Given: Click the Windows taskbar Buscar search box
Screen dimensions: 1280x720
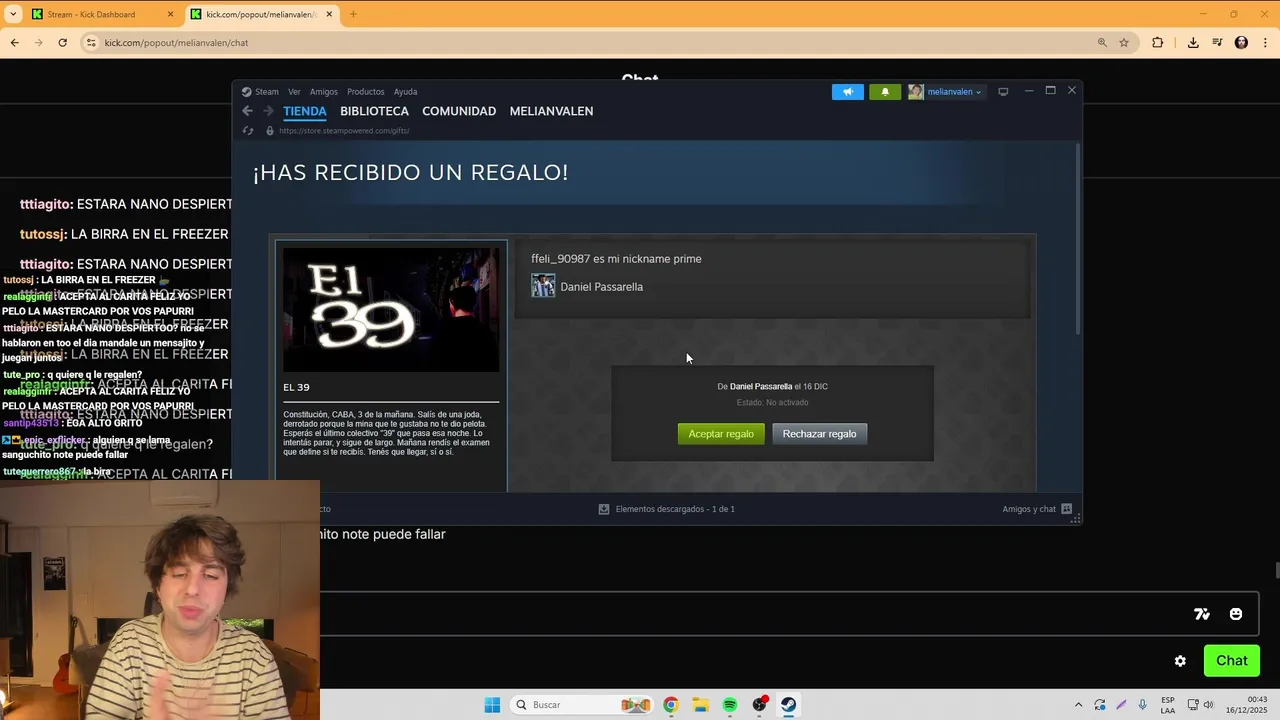Looking at the screenshot, I should tap(582, 705).
